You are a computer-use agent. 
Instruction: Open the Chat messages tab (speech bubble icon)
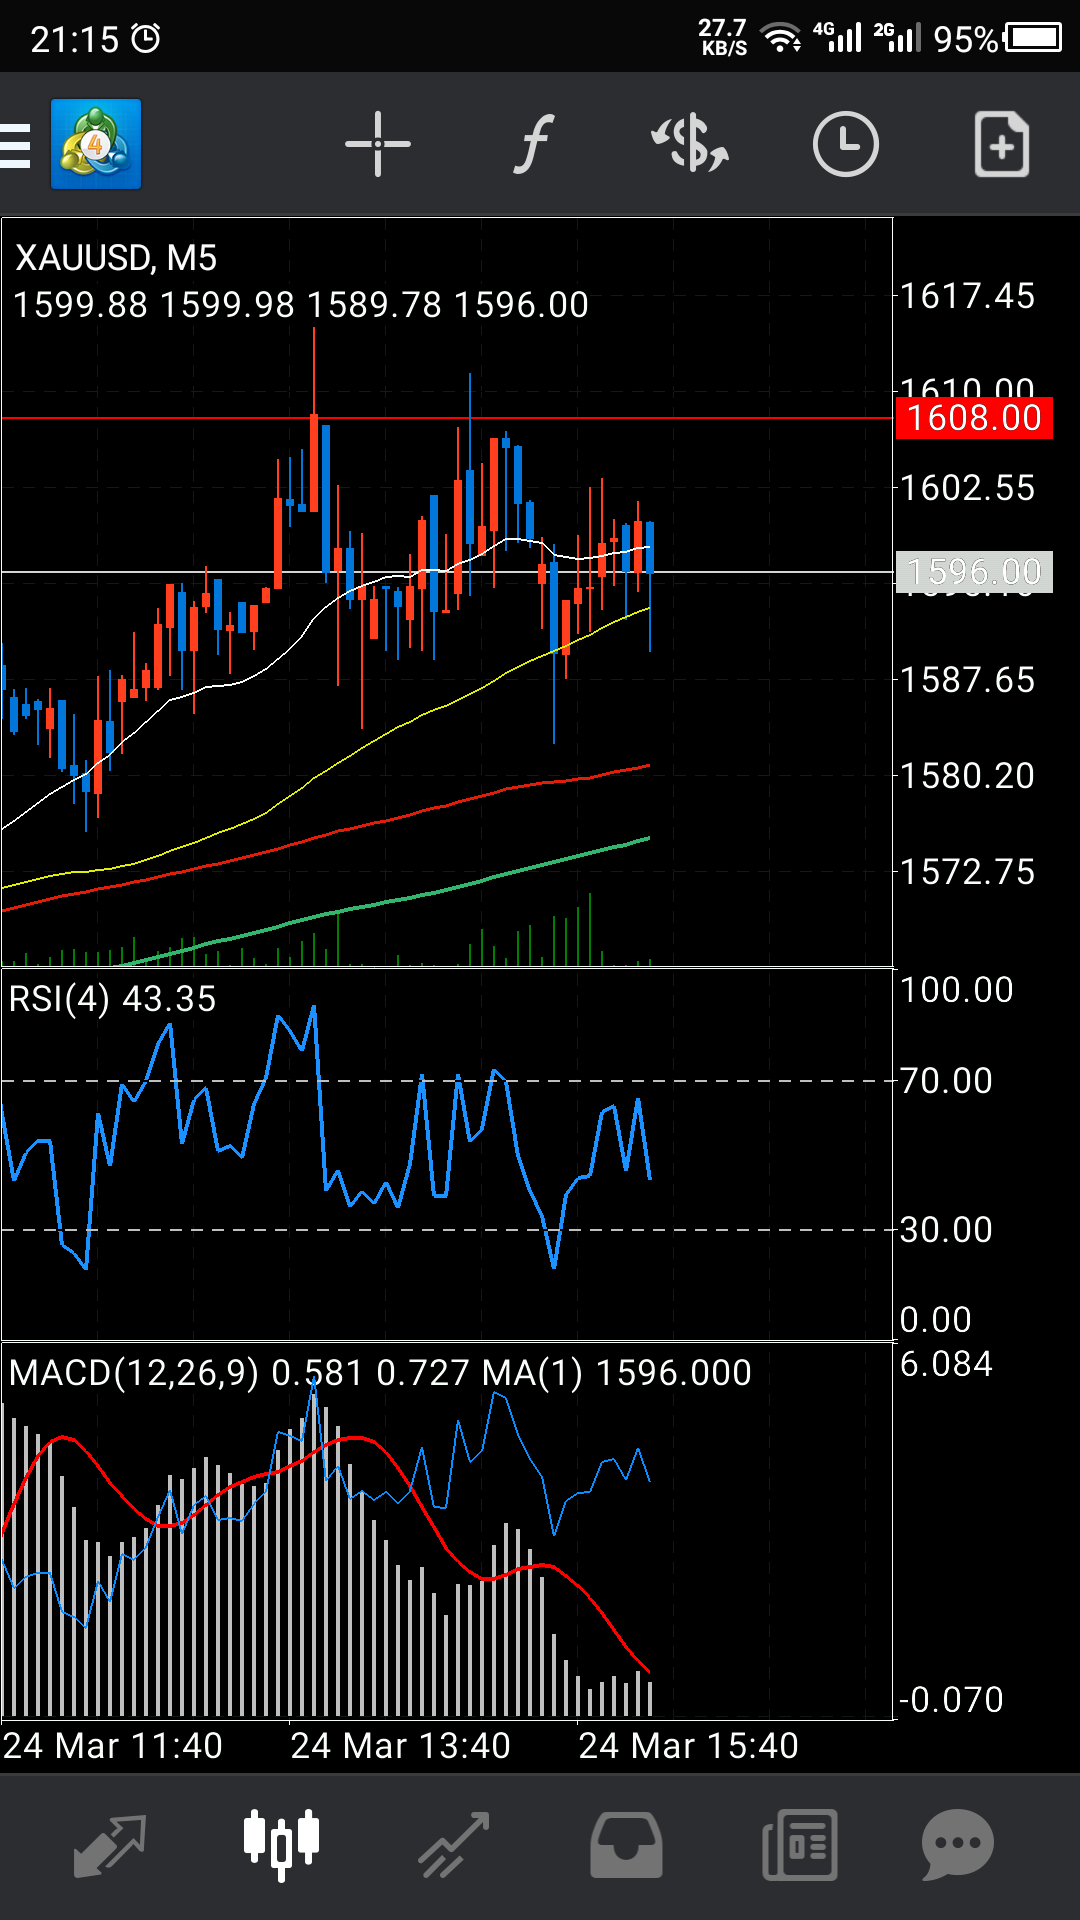click(x=958, y=1845)
